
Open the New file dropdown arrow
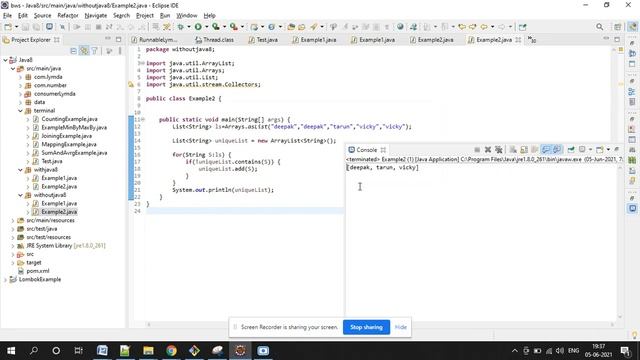tap(16, 27)
